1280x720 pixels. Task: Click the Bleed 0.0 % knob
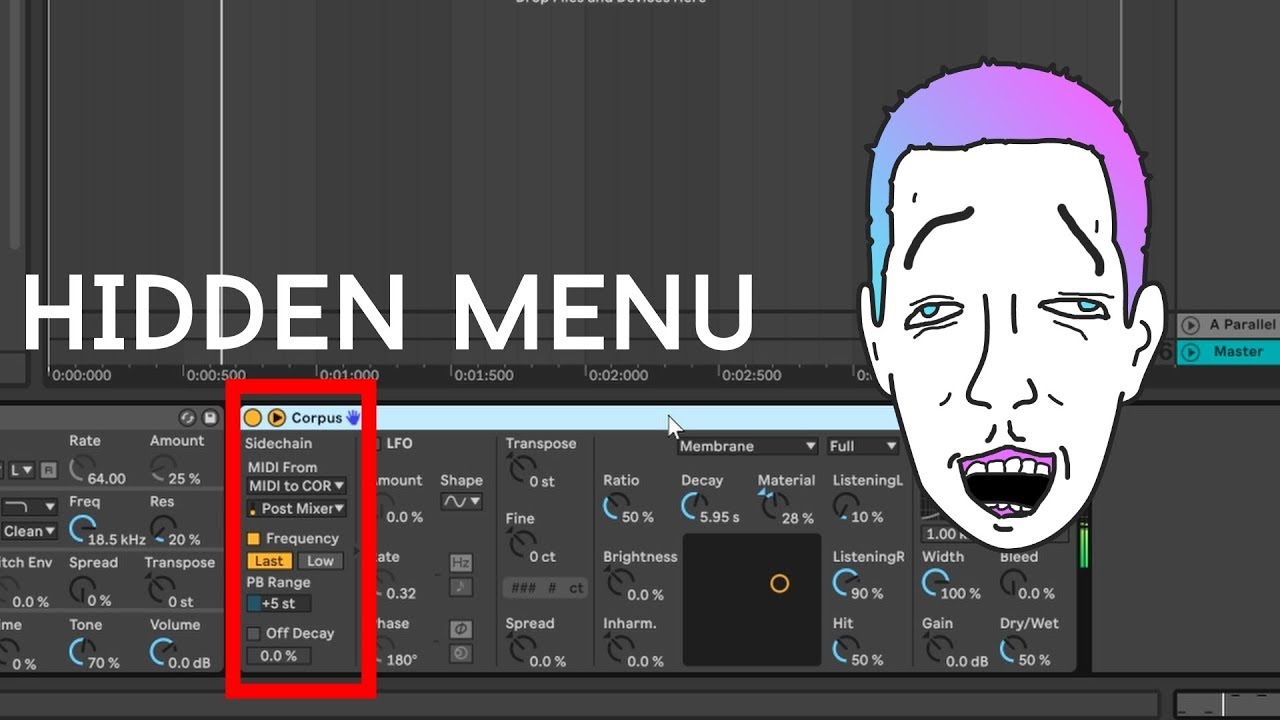pos(1013,581)
